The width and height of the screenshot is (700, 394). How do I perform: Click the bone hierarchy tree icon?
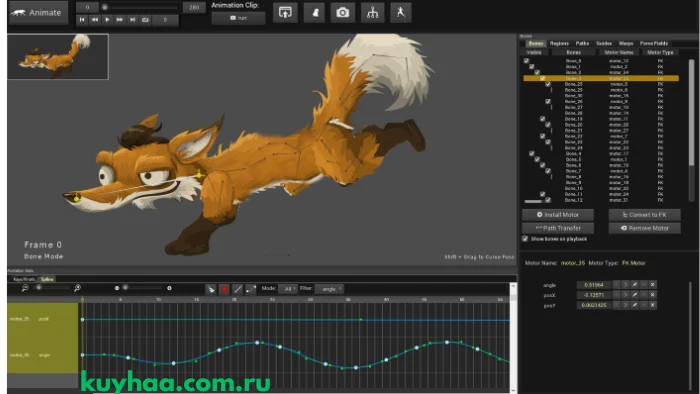click(x=372, y=12)
